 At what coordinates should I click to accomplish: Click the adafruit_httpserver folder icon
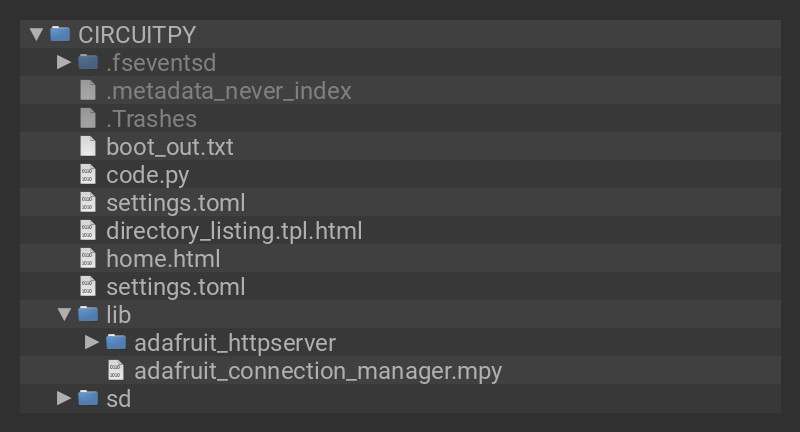pyautogui.click(x=116, y=342)
